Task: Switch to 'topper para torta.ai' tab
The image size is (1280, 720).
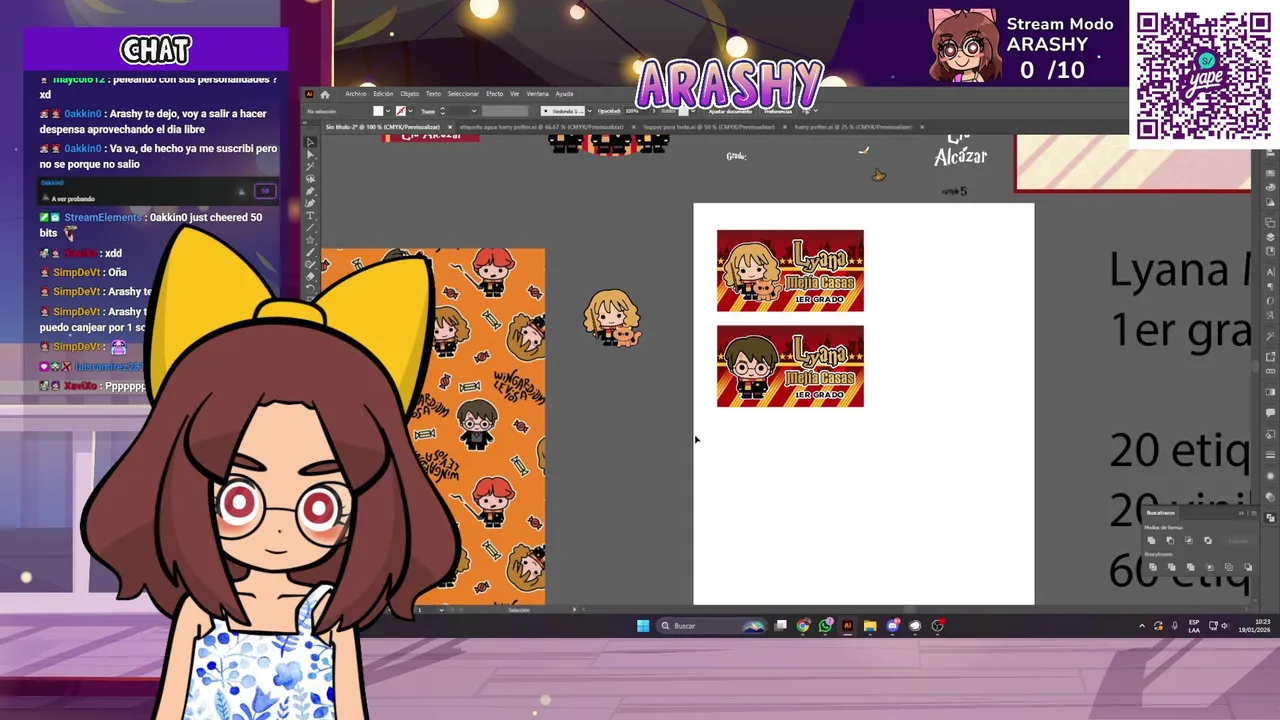Action: 707,127
